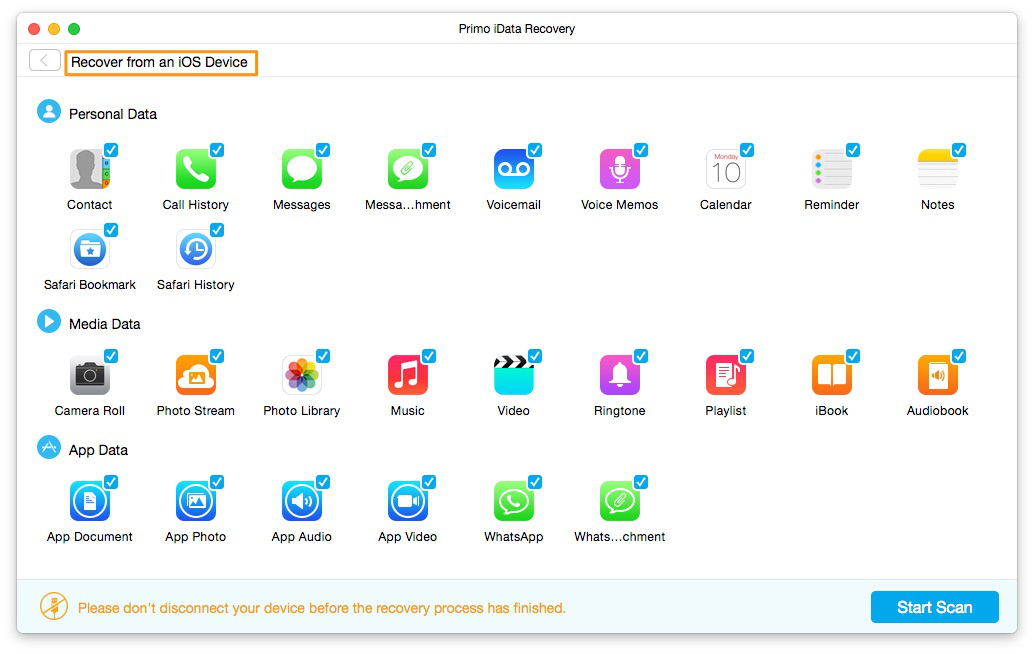The height and width of the screenshot is (654, 1034).
Task: Select the App Photo icon
Action: (196, 501)
